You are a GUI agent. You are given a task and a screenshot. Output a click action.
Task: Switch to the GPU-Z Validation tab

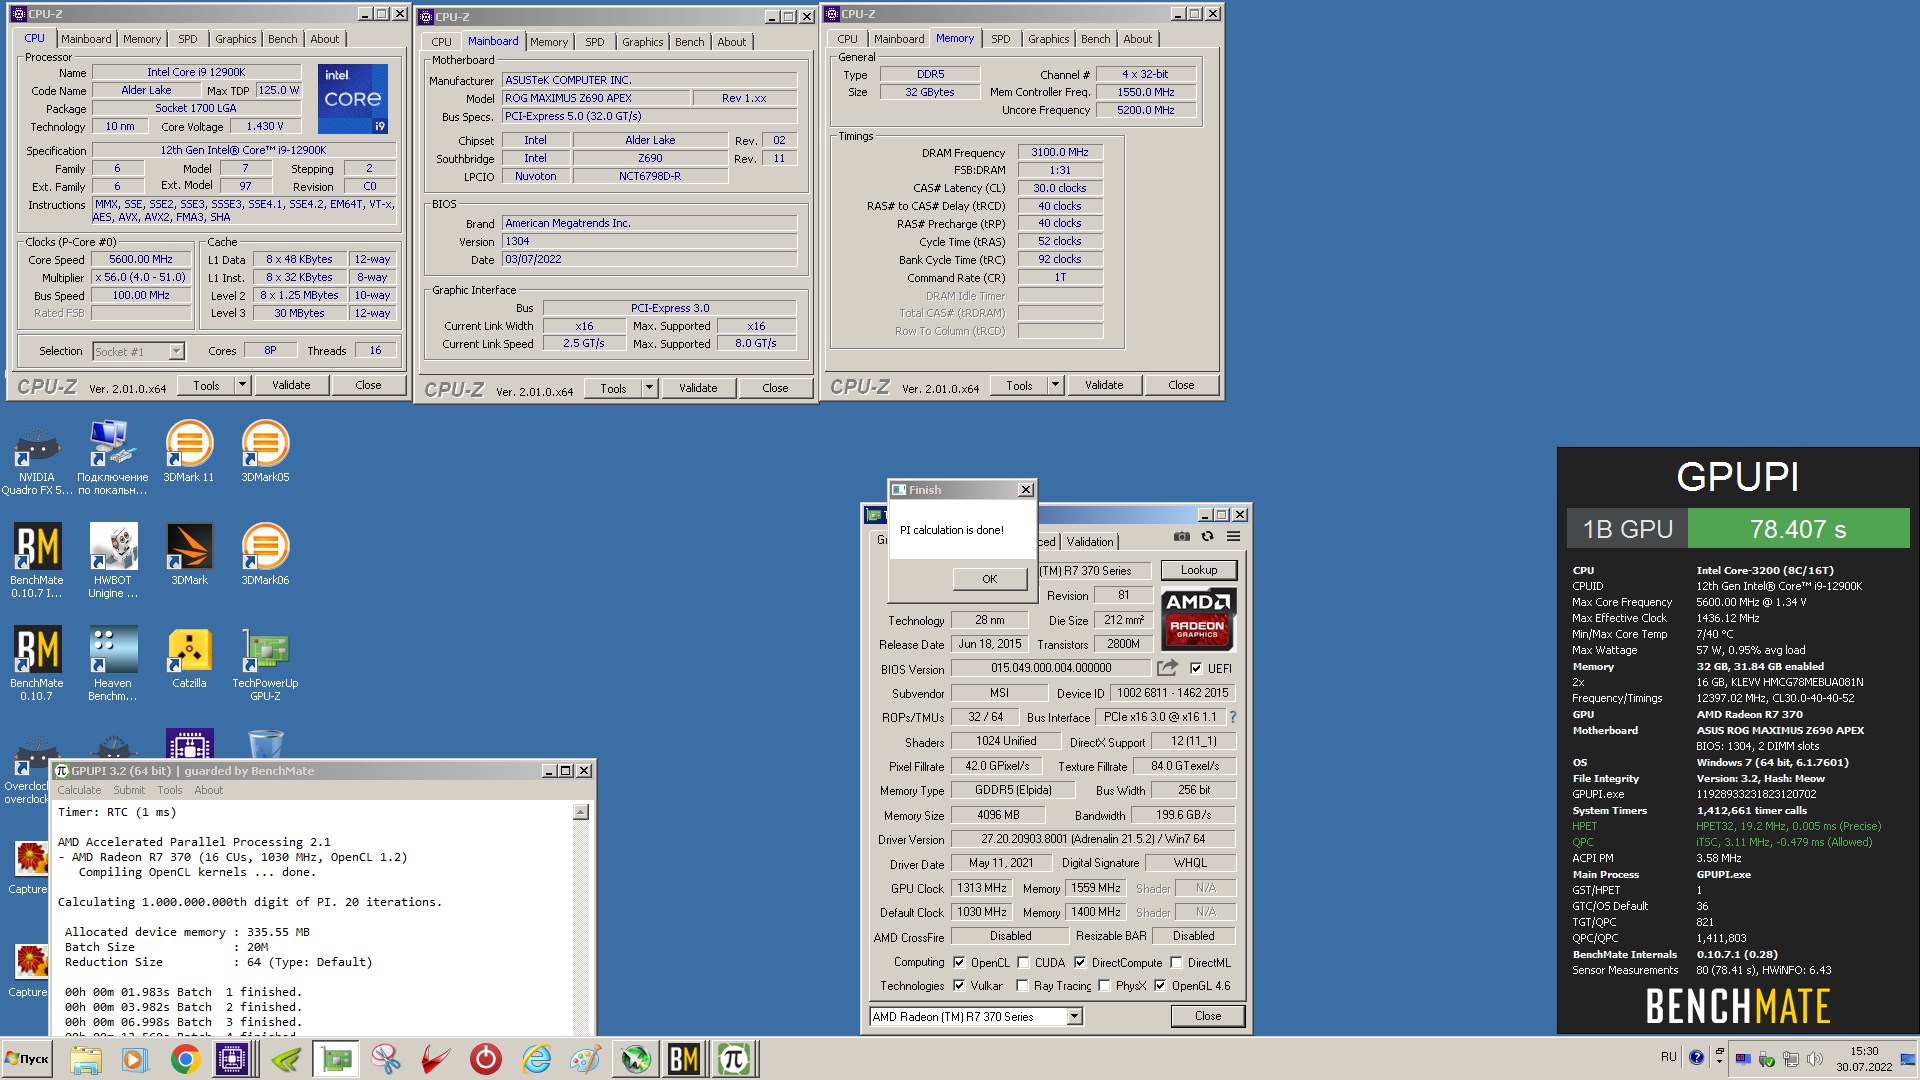click(1089, 541)
